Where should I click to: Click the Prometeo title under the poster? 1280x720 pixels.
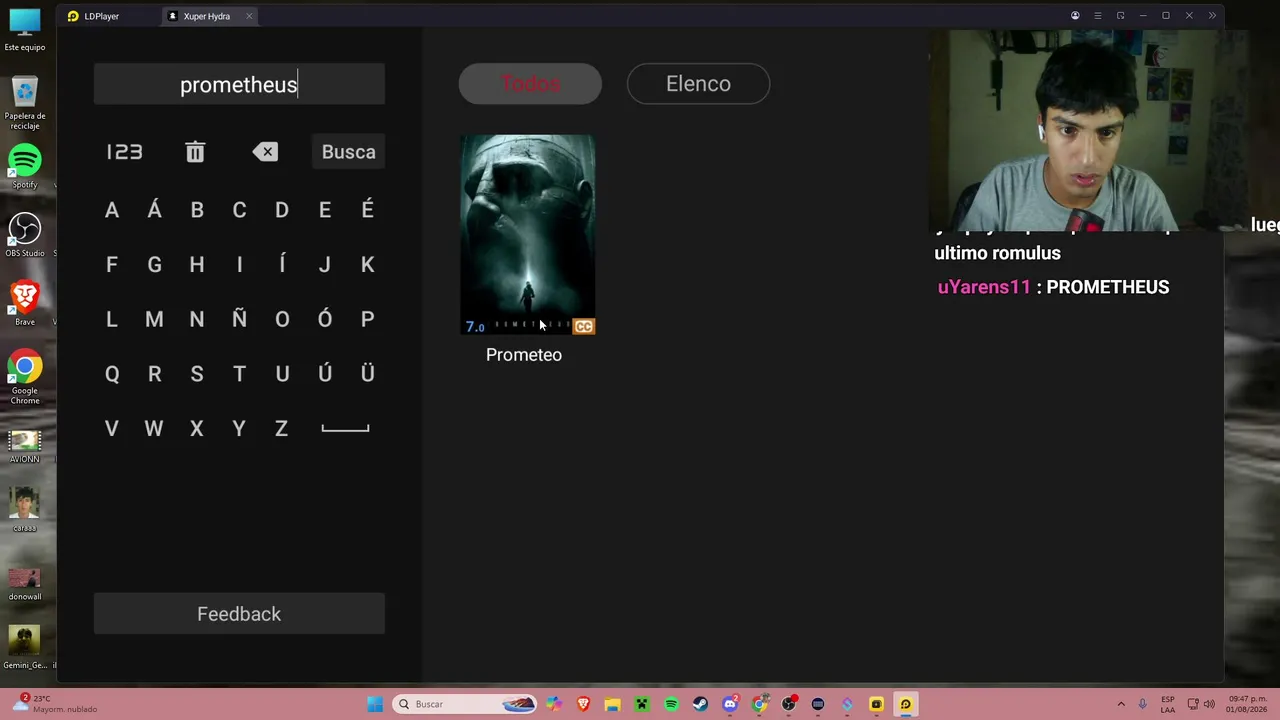click(524, 355)
